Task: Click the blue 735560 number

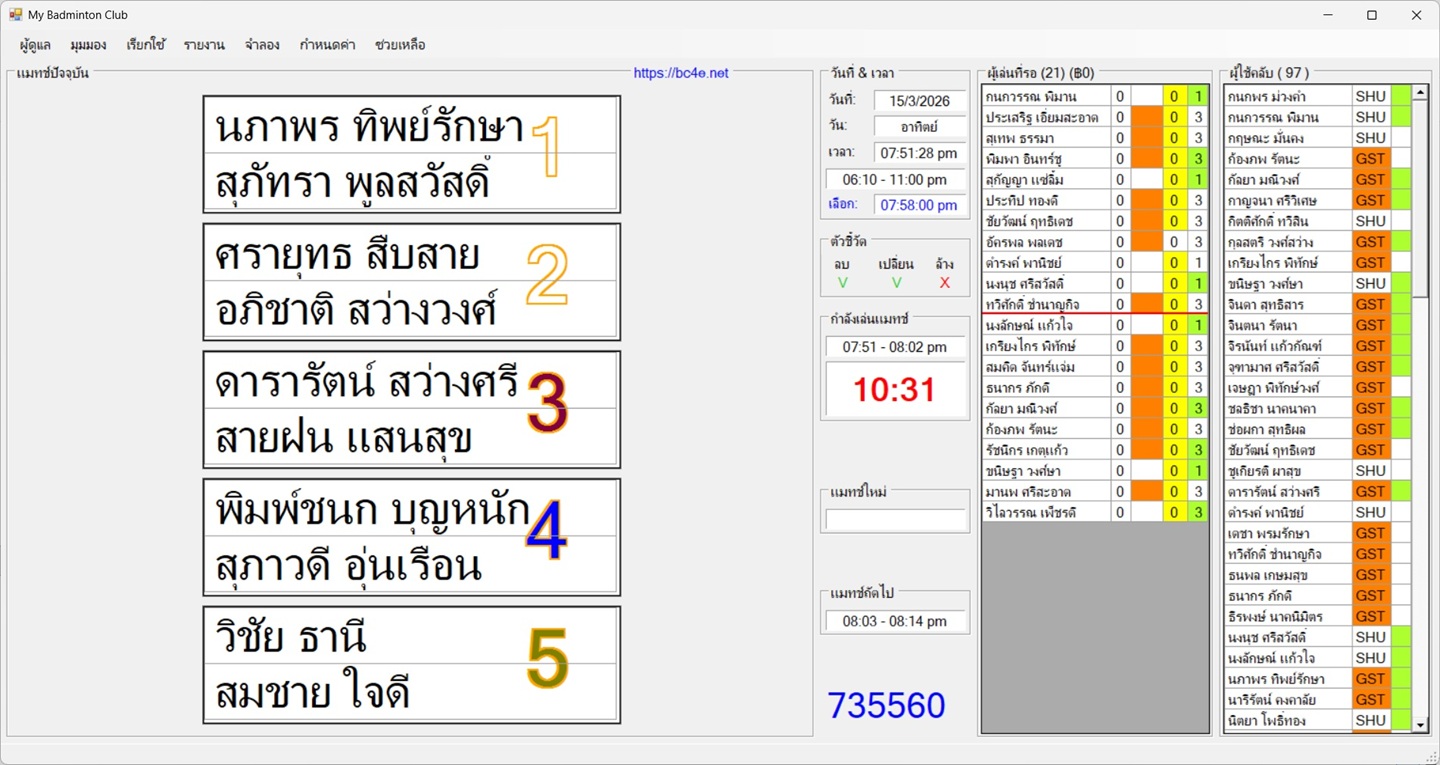Action: [x=886, y=706]
